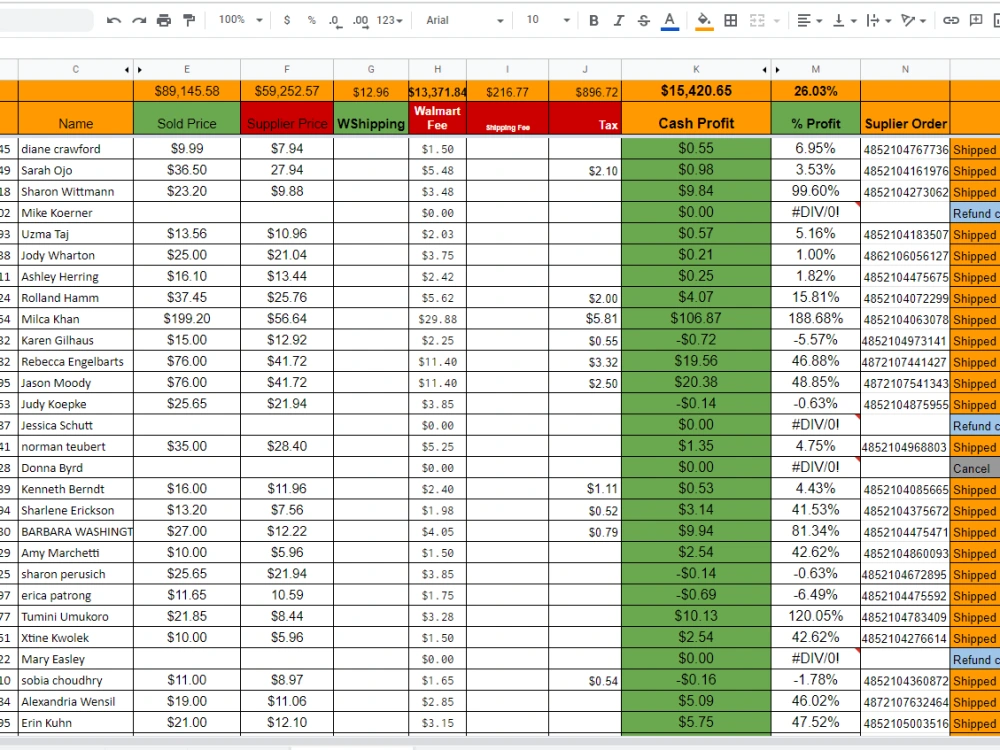This screenshot has width=1000, height=750.
Task: Select supplier order 4852104767736
Action: tap(905, 149)
